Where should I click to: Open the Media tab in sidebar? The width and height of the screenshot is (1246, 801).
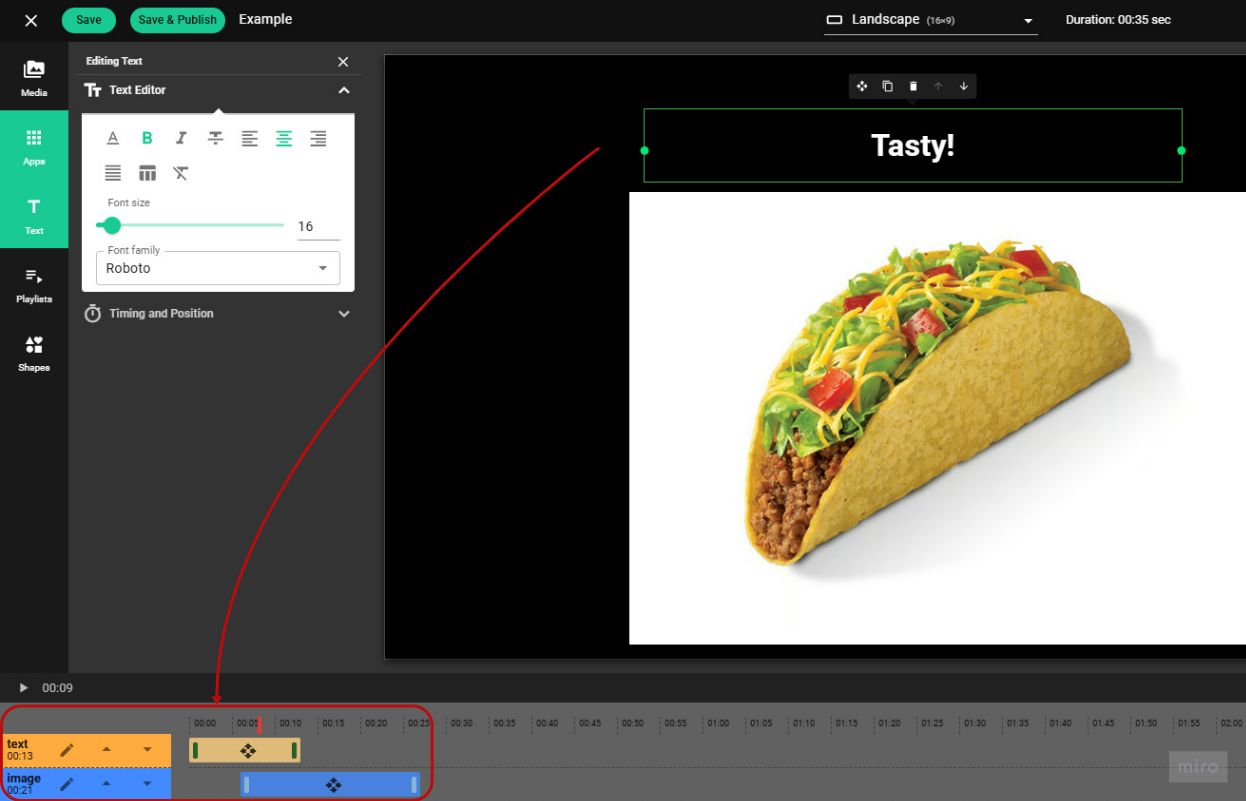coord(34,78)
